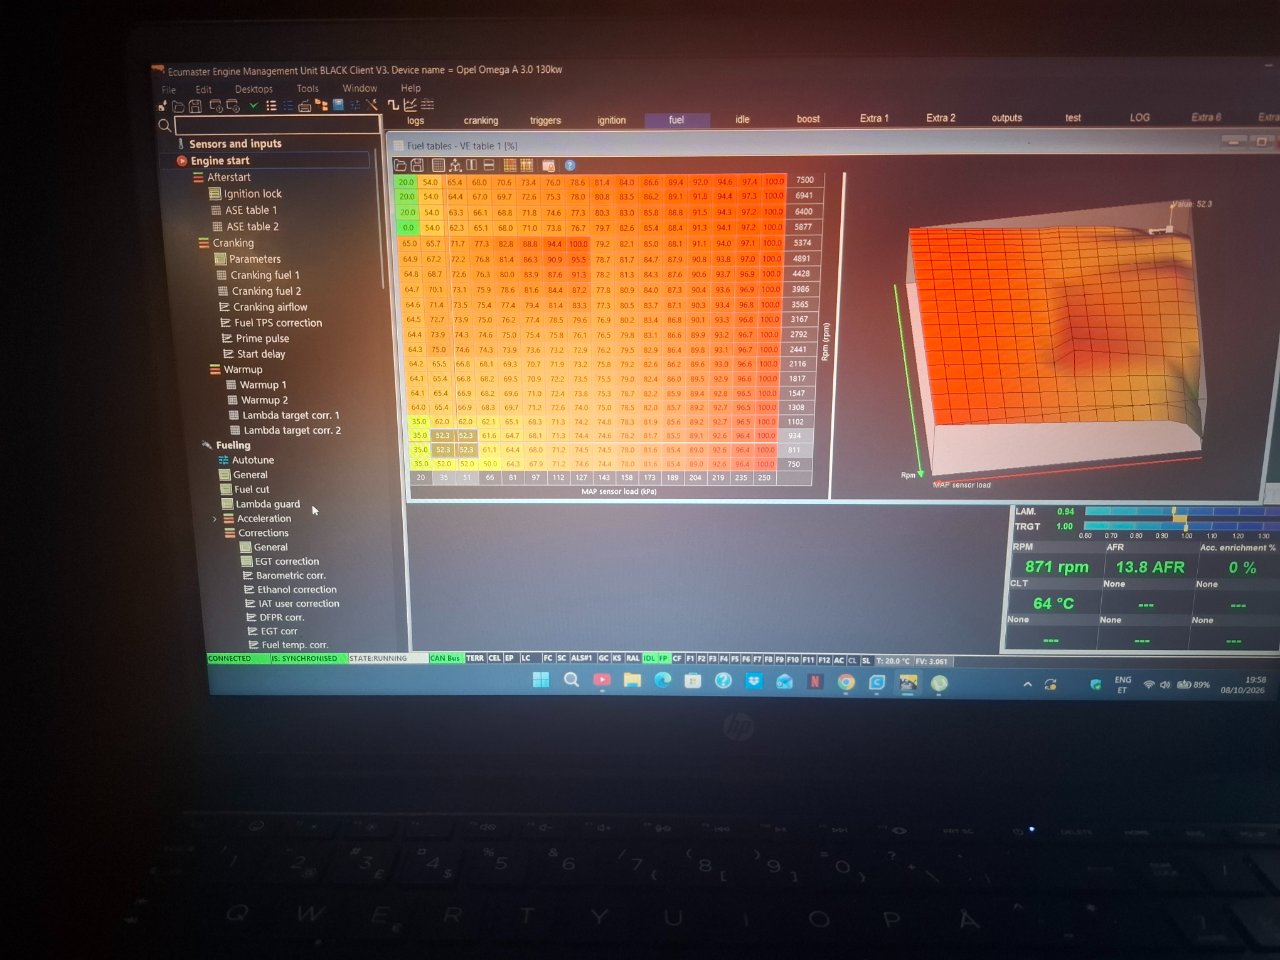Click the Save project icon in main toolbar
This screenshot has width=1280, height=960.
click(195, 106)
